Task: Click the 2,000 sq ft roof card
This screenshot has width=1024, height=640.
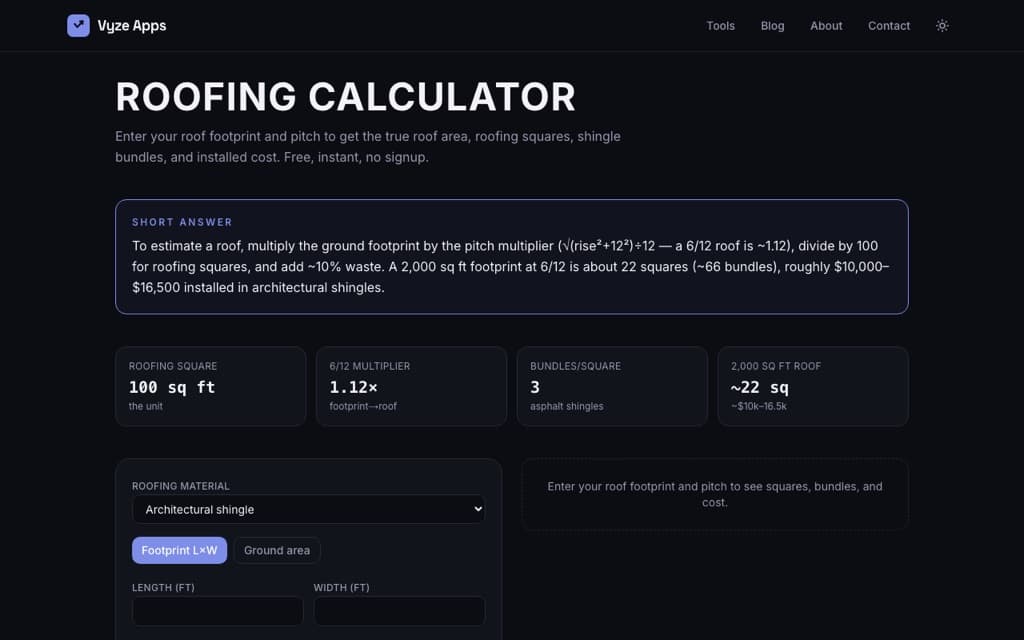Action: click(x=813, y=387)
